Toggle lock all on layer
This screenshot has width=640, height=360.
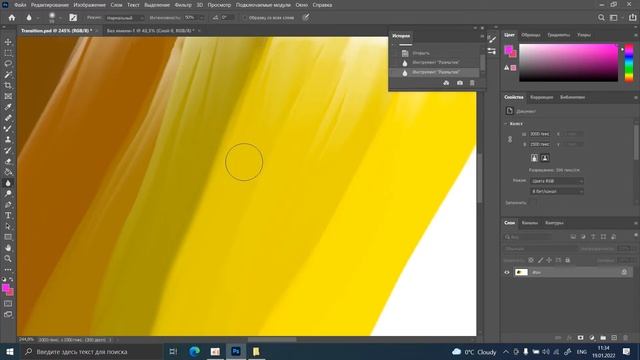point(567,260)
